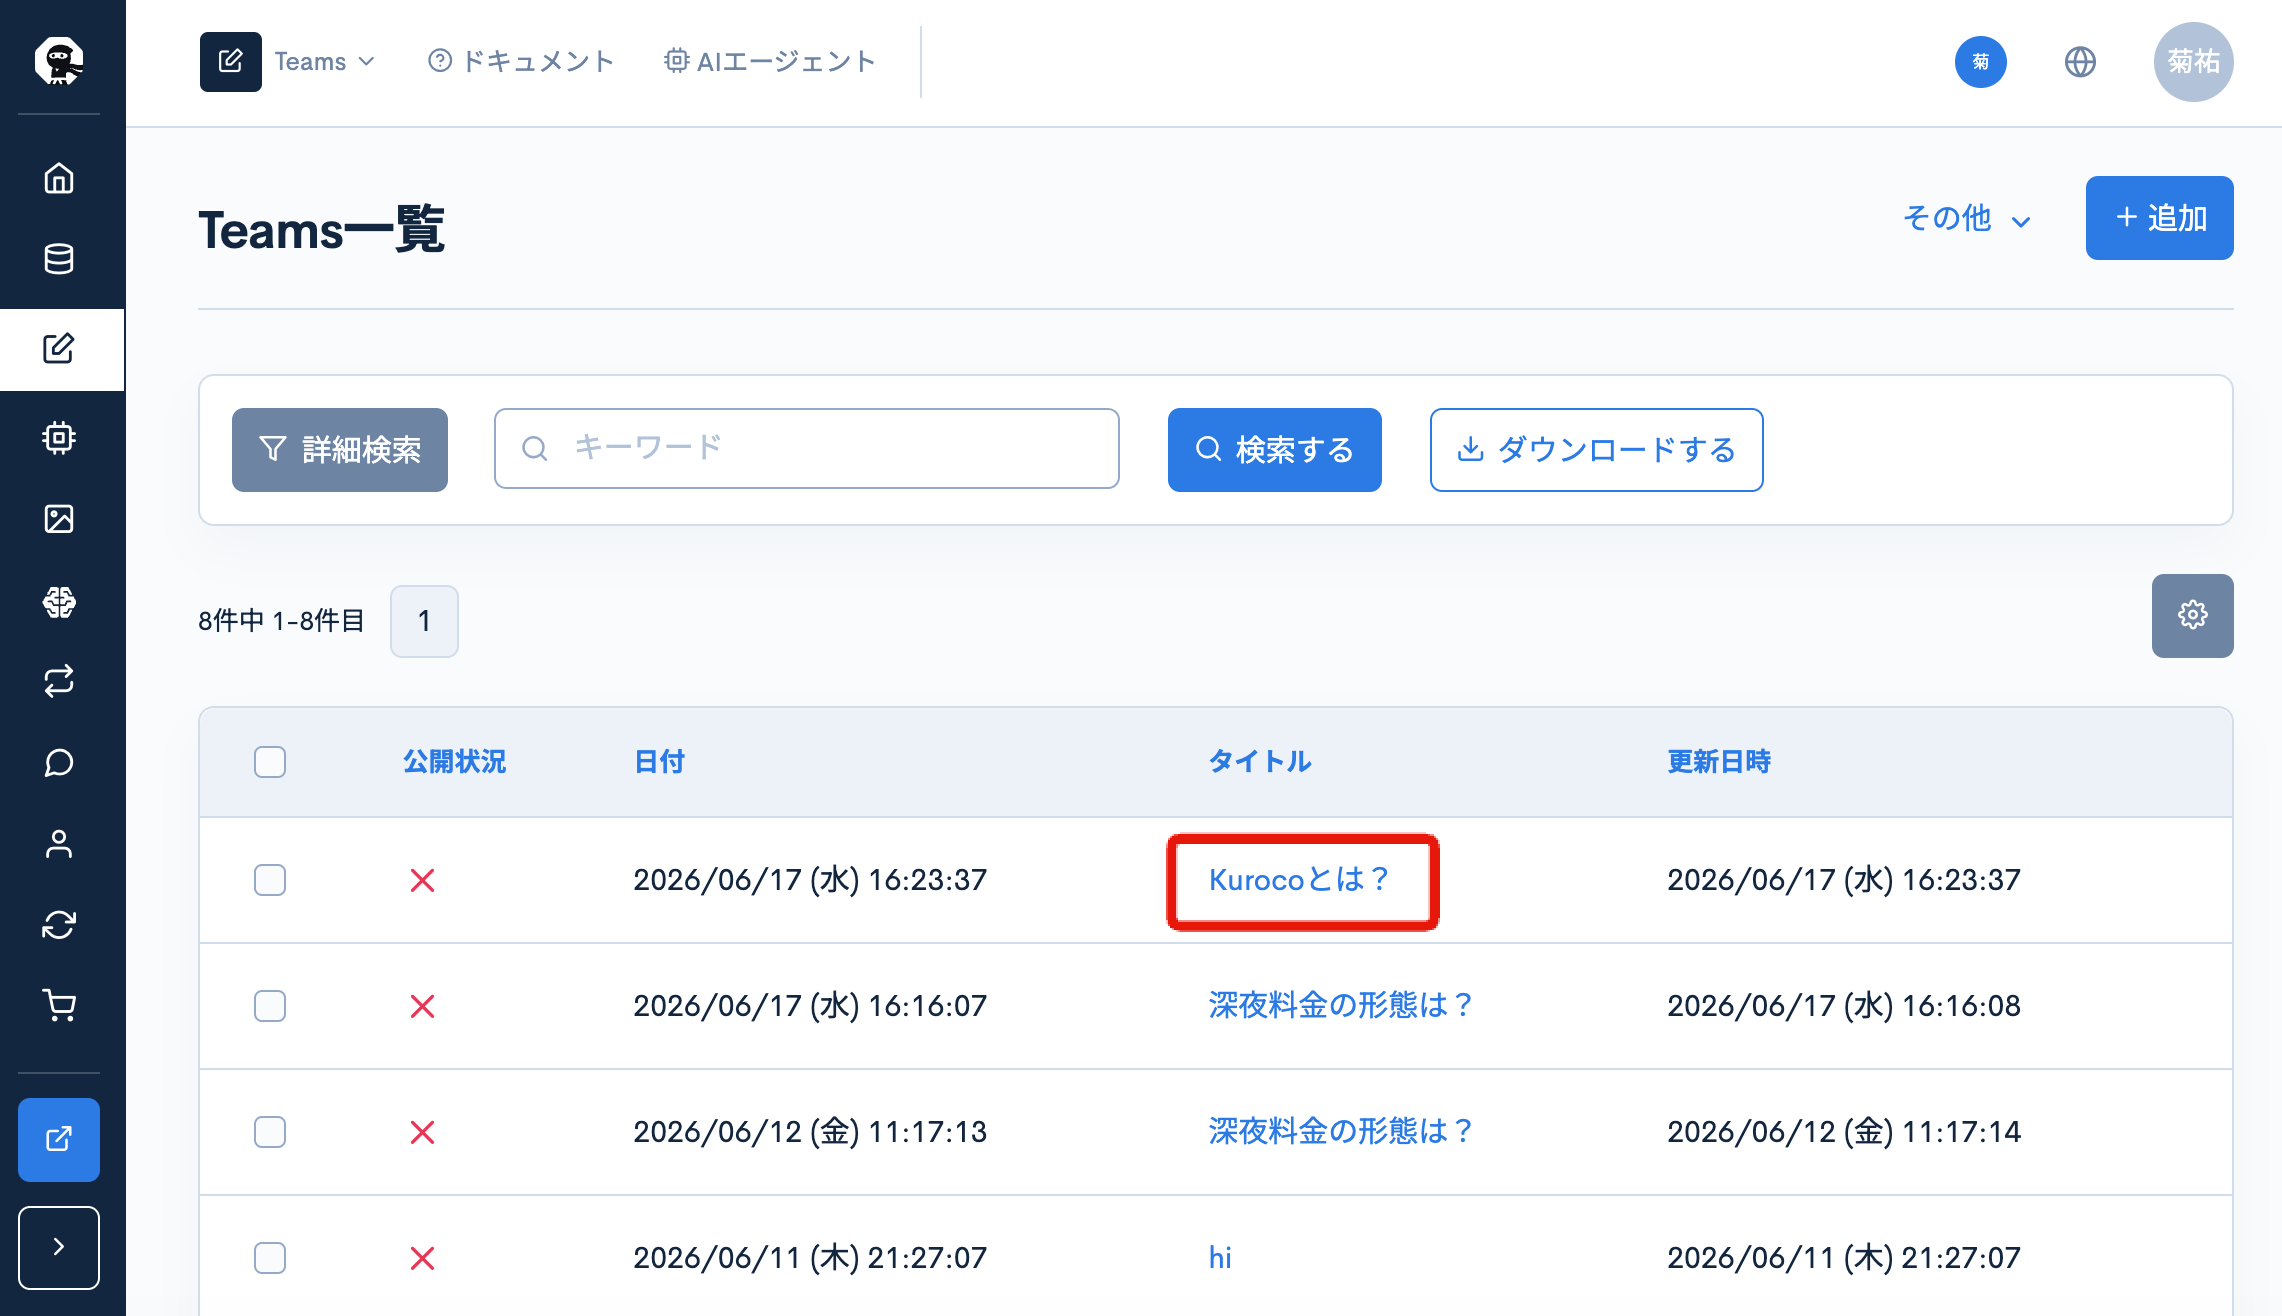
Task: Click the globe language icon
Action: pyautogui.click(x=2080, y=62)
